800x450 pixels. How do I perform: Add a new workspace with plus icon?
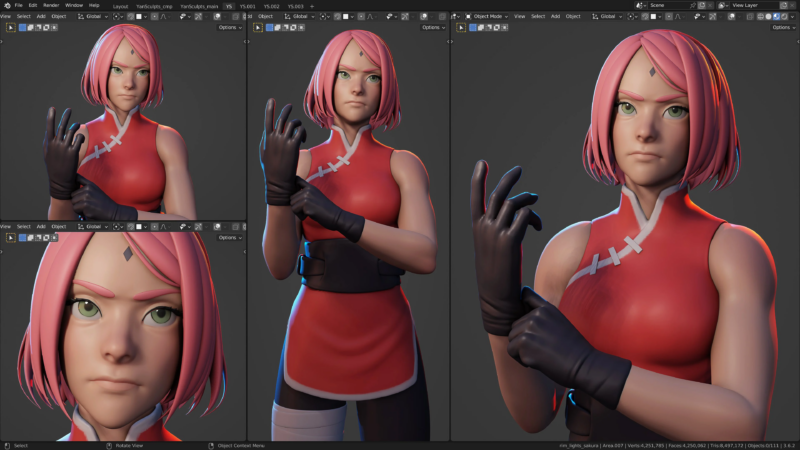(312, 6)
